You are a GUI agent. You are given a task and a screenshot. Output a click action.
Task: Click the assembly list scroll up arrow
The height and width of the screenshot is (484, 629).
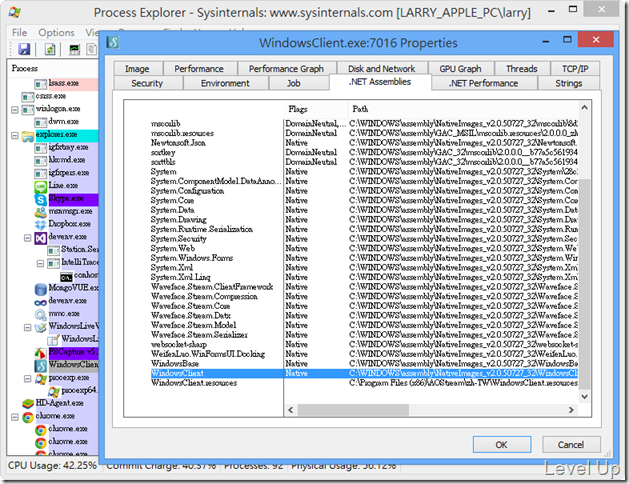pyautogui.click(x=584, y=107)
